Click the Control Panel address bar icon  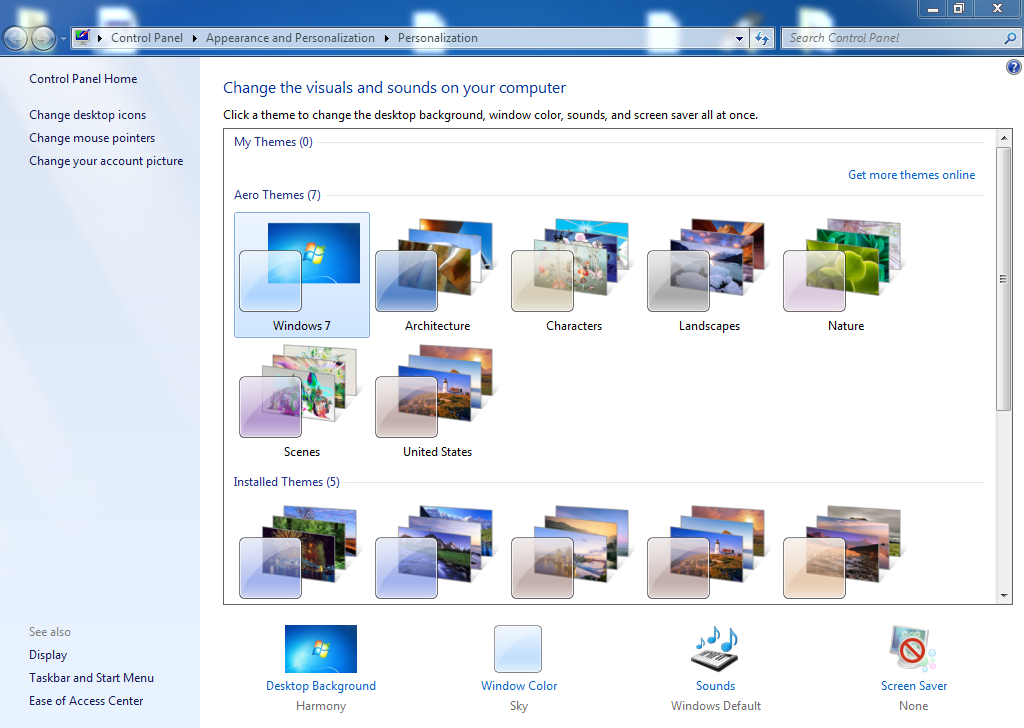pyautogui.click(x=82, y=37)
